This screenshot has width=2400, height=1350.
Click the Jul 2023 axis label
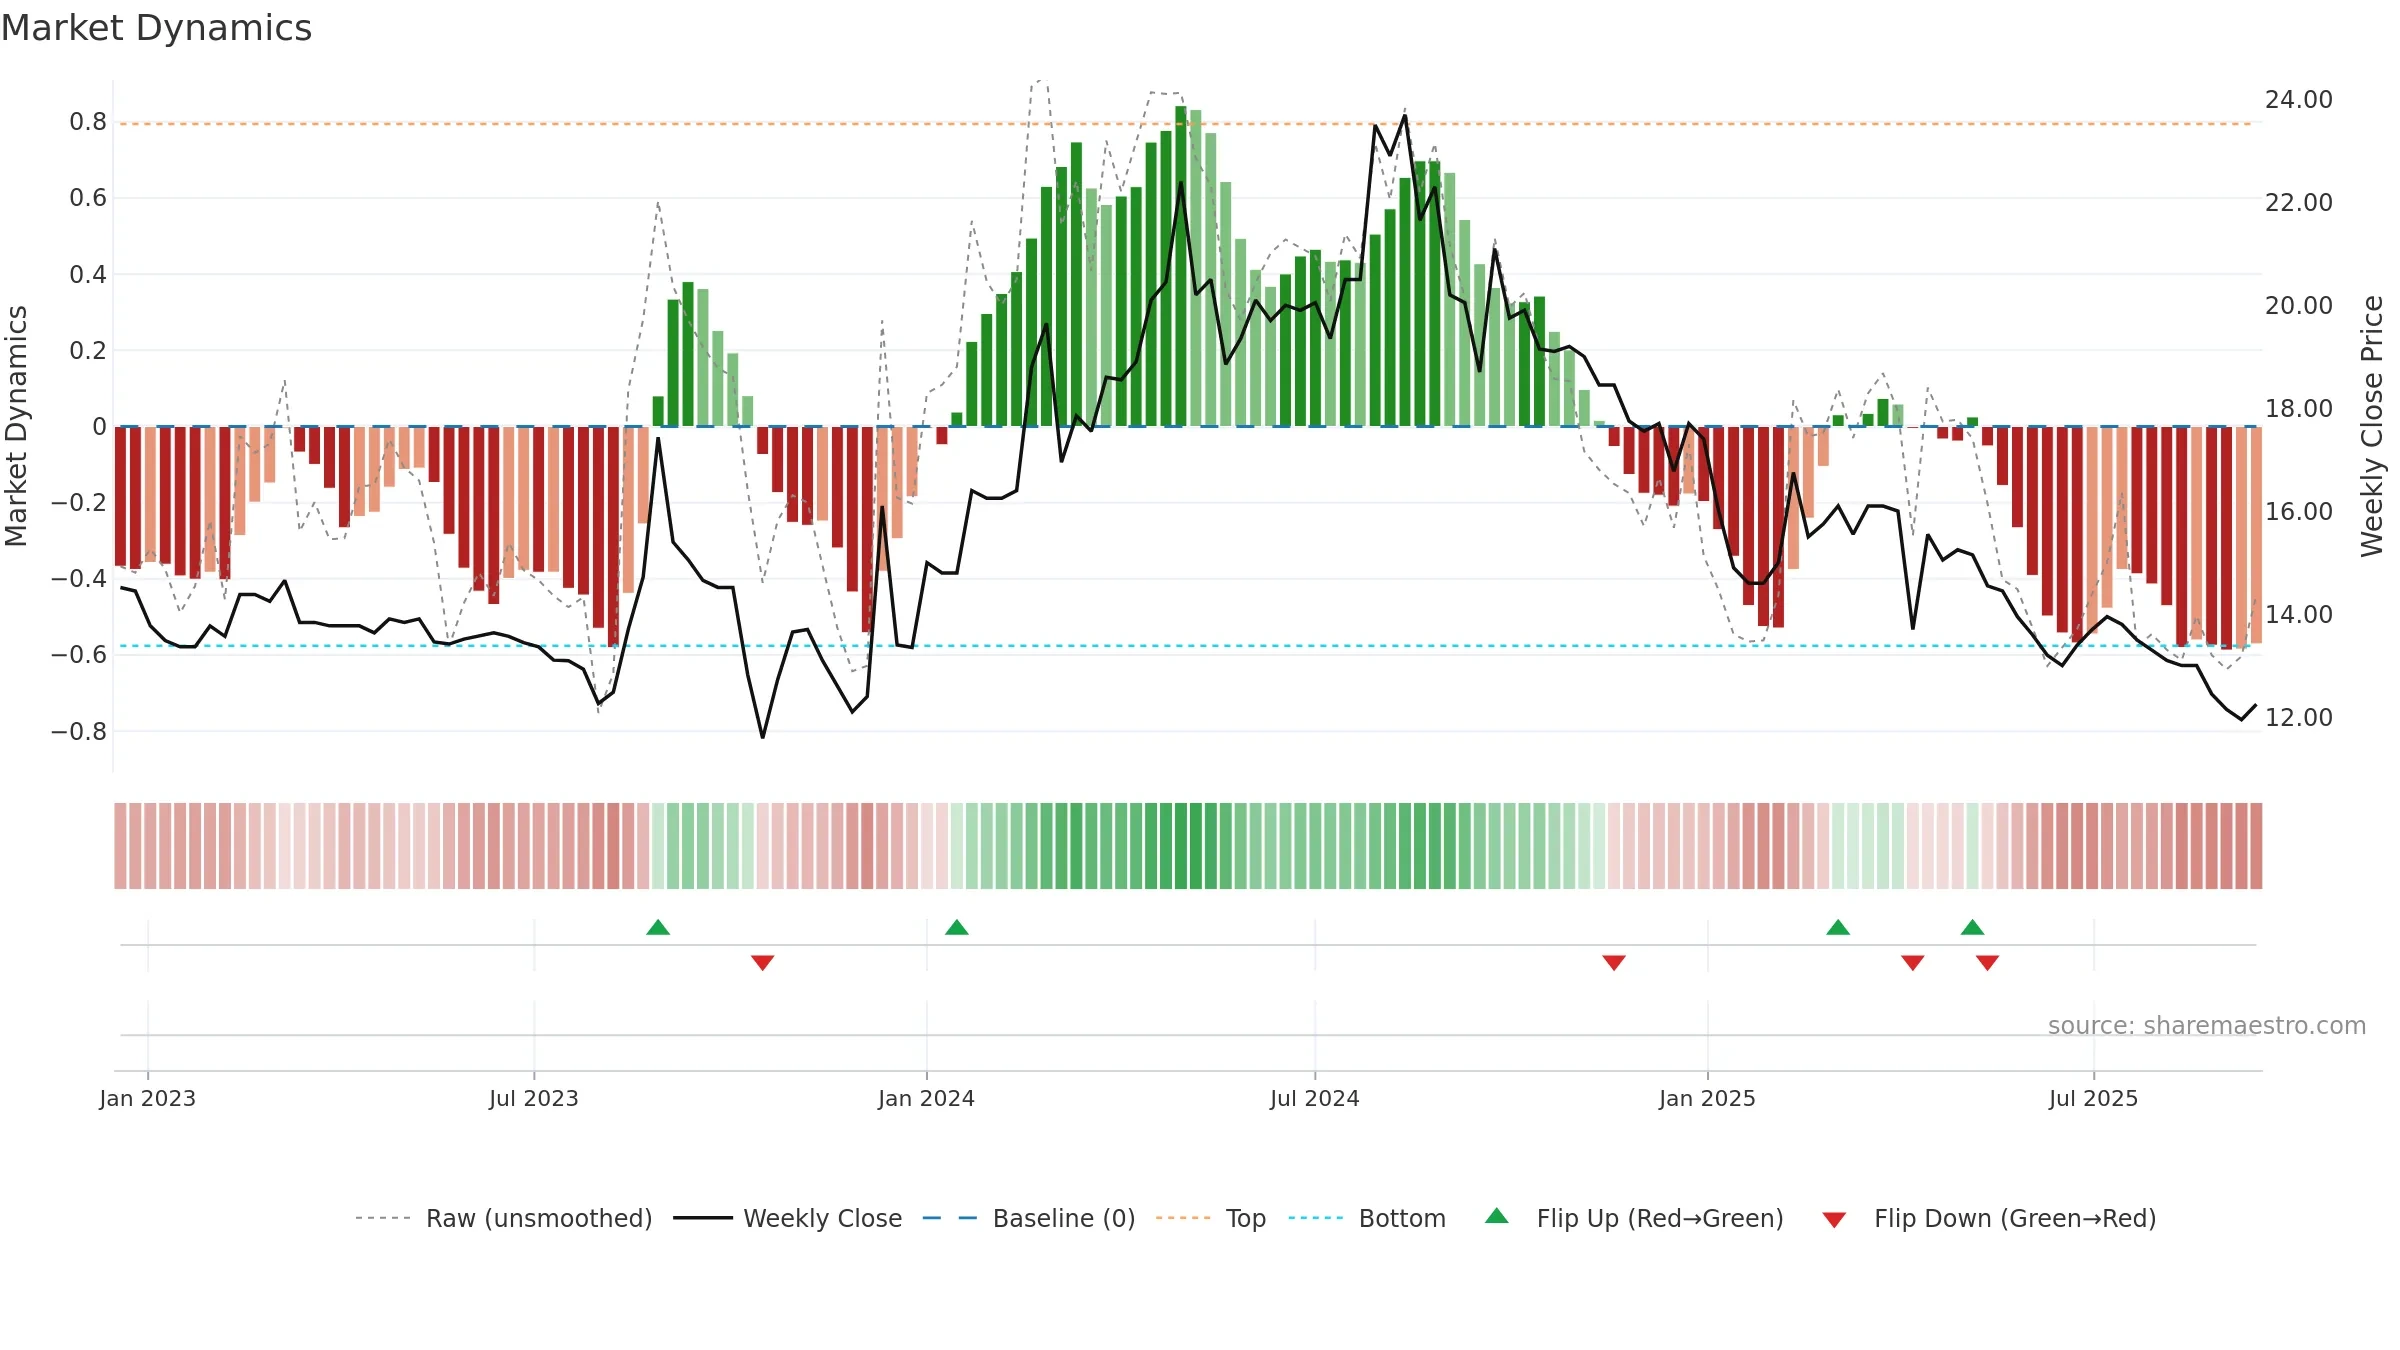click(x=534, y=1098)
